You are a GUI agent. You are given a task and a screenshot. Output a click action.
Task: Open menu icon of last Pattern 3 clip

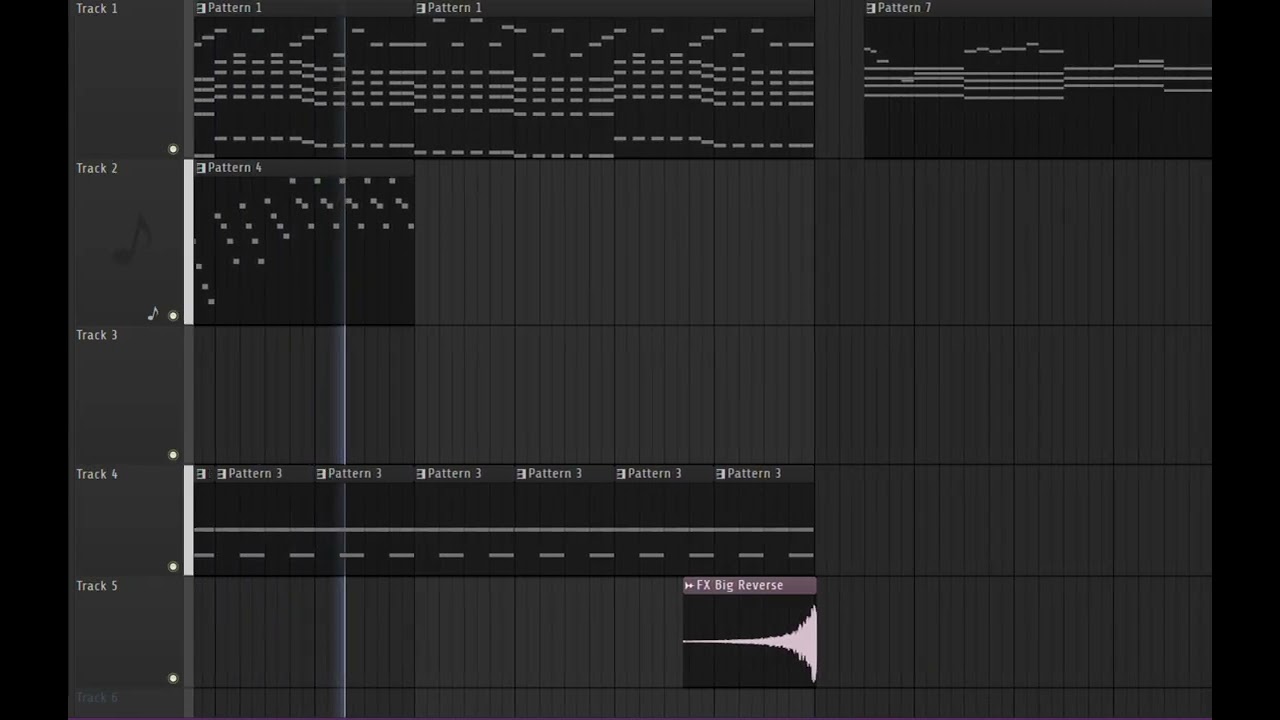point(721,474)
